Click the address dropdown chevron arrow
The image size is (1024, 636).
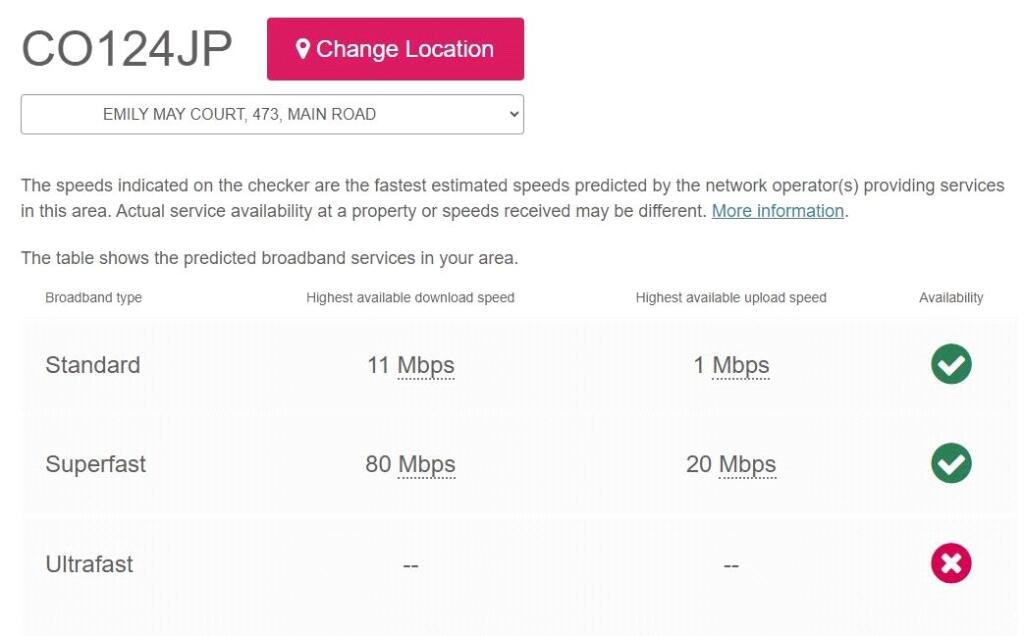[x=514, y=114]
